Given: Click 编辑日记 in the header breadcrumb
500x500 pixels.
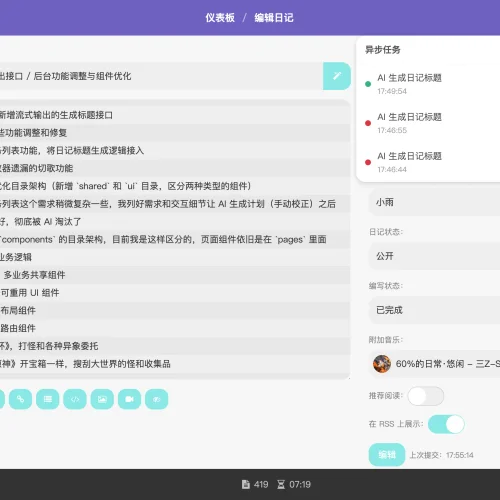Looking at the screenshot, I should [x=274, y=18].
